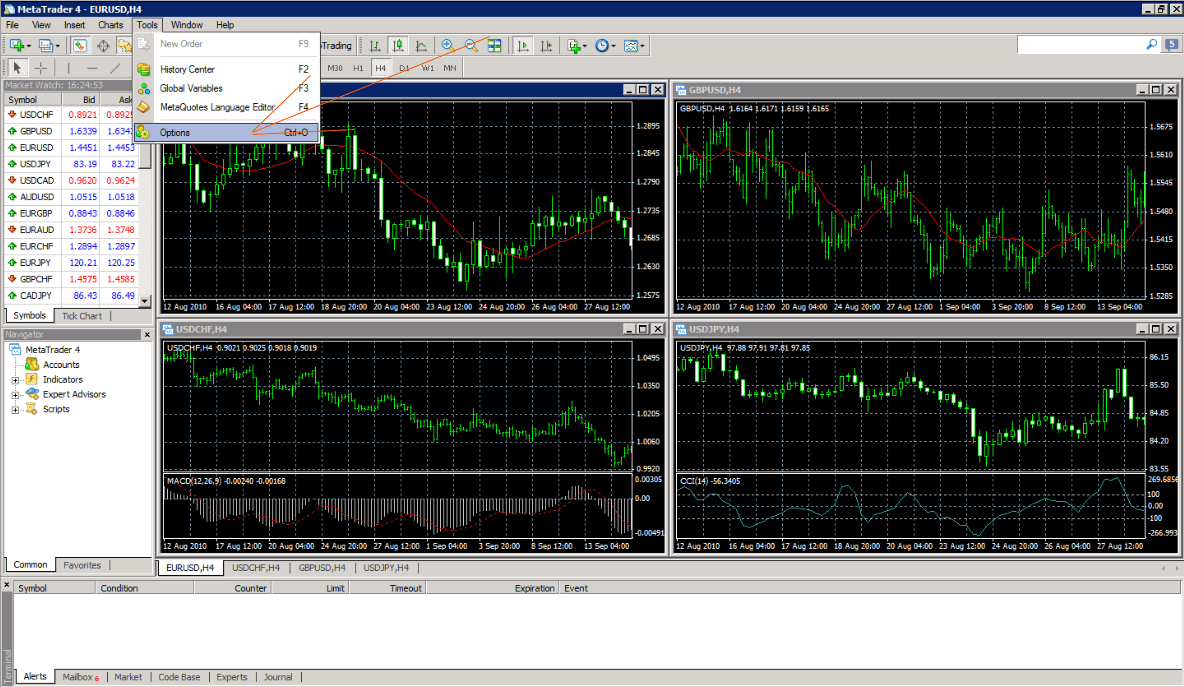Expand the Expert Advisors tree node

15,395
